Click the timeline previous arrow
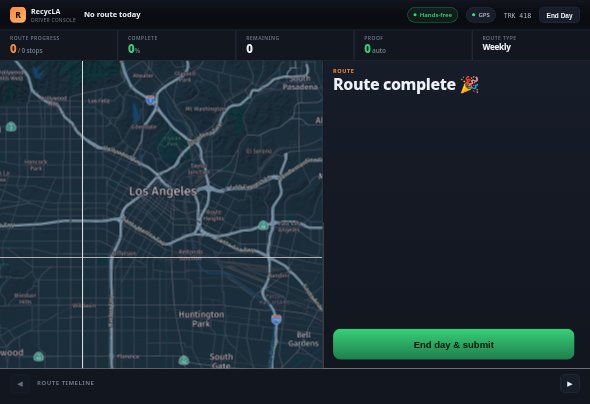This screenshot has width=590, height=404. [20, 384]
